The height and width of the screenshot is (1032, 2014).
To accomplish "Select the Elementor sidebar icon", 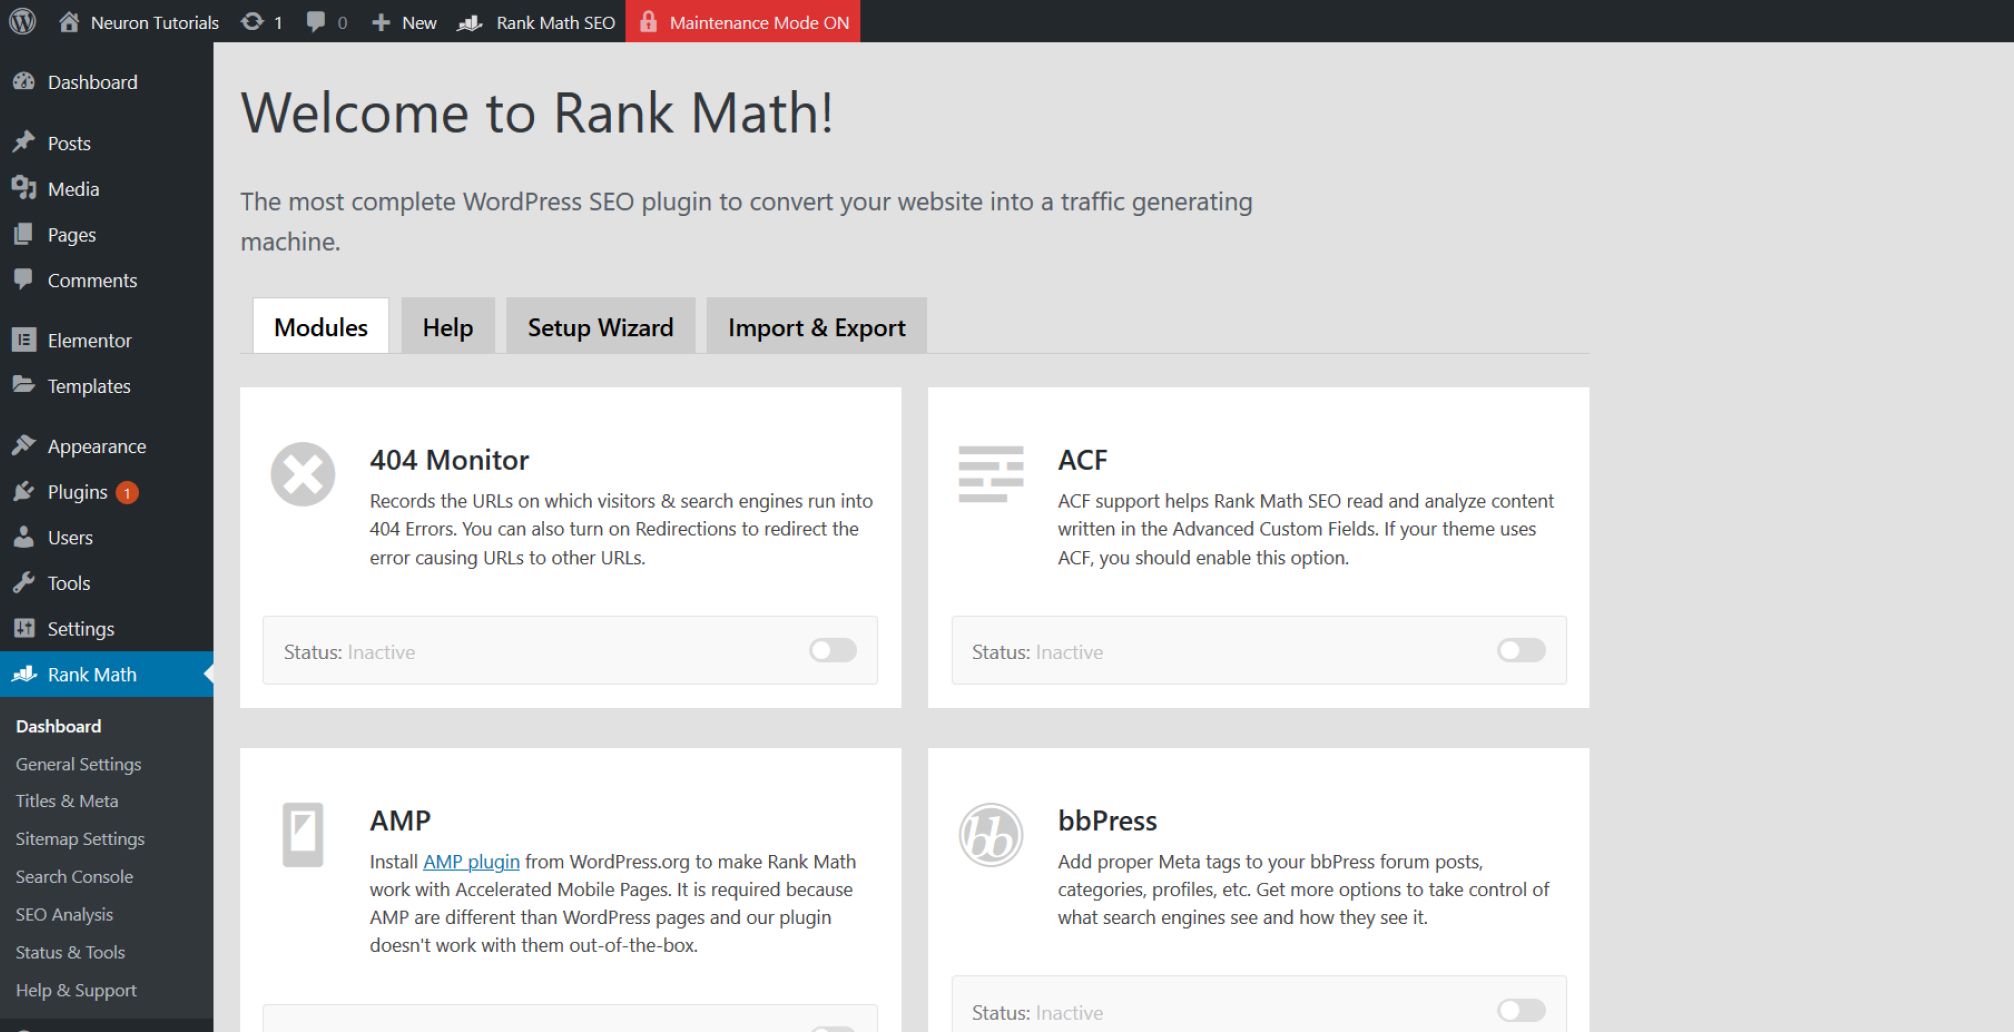I will tap(24, 340).
